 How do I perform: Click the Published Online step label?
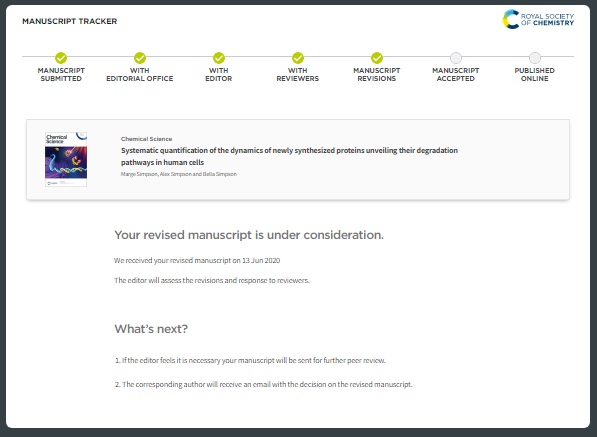coord(535,75)
